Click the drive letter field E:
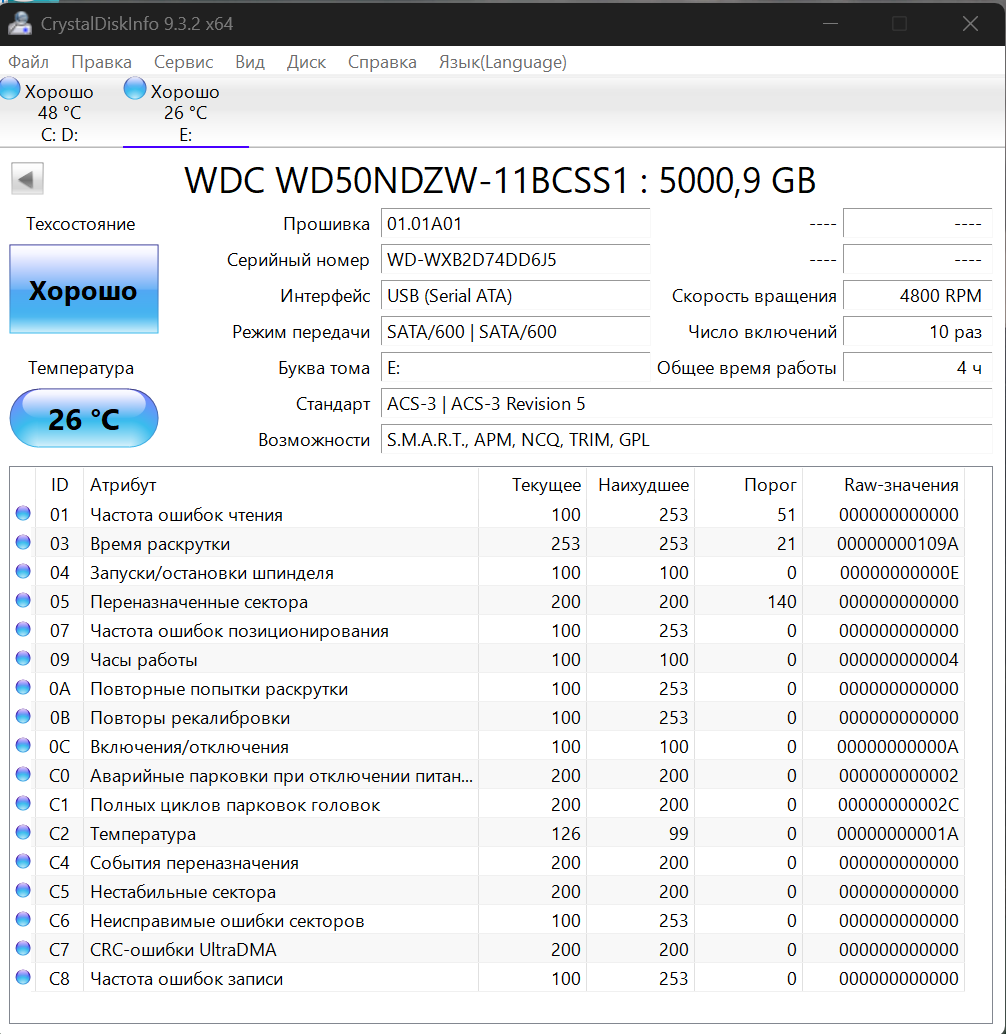 point(515,367)
